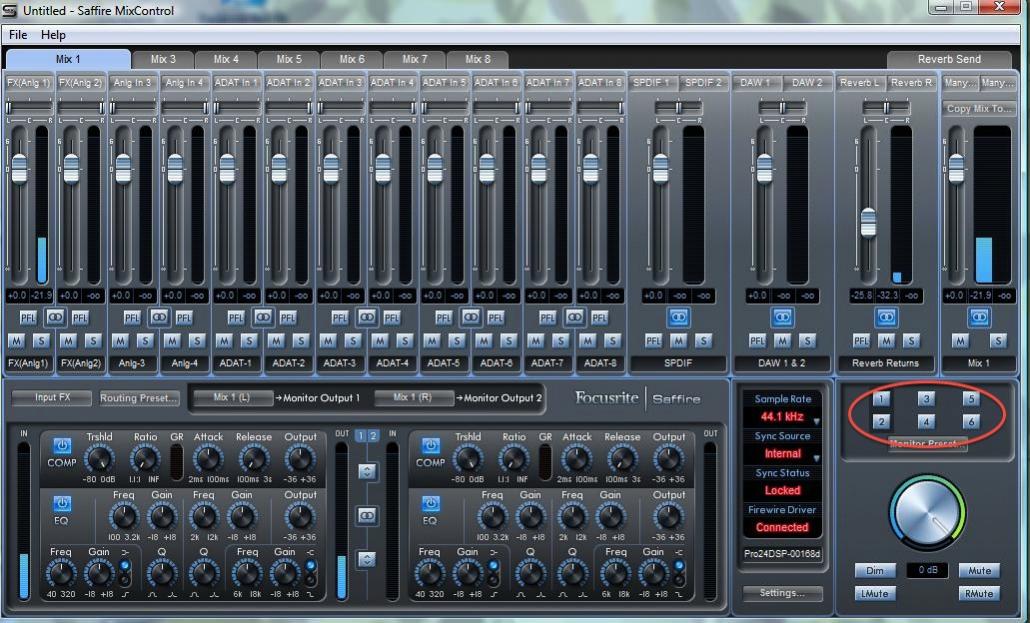Screen dimensions: 1030x623
Task: Click the Copy Mix To button
Action: click(x=979, y=108)
